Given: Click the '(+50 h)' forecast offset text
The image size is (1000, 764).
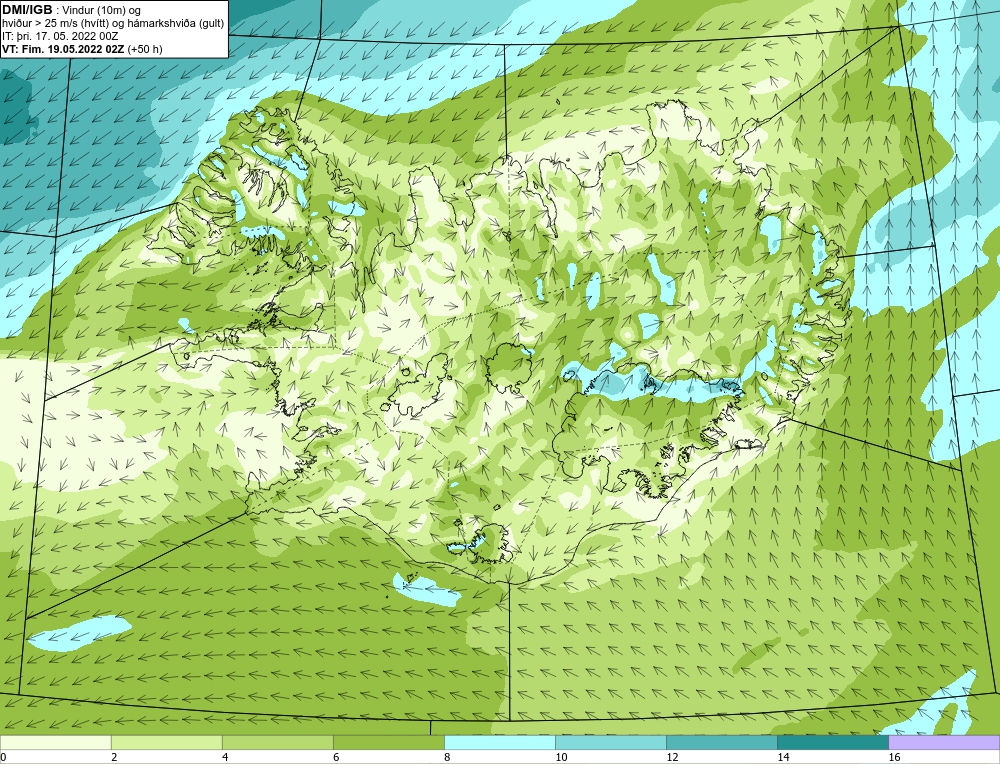Looking at the screenshot, I should 145,48.
